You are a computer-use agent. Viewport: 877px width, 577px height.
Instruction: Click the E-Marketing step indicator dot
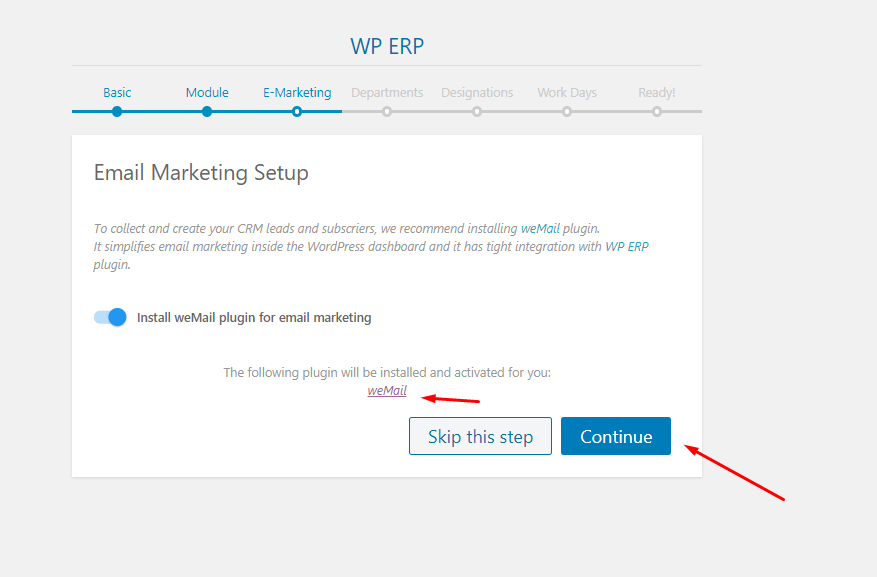(297, 112)
